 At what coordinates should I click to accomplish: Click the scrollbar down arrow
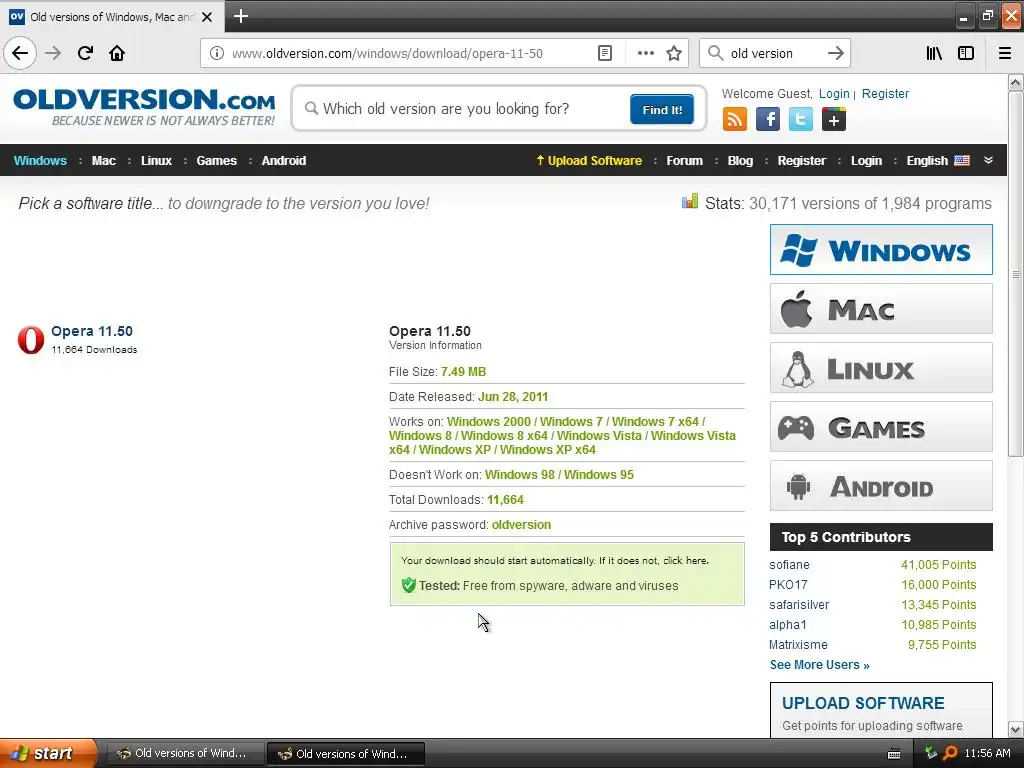click(1016, 729)
